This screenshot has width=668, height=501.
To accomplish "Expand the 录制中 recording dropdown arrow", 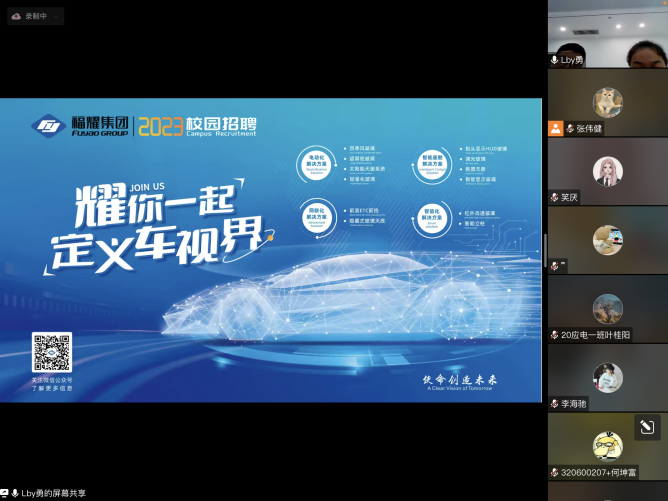I will click(x=54, y=16).
